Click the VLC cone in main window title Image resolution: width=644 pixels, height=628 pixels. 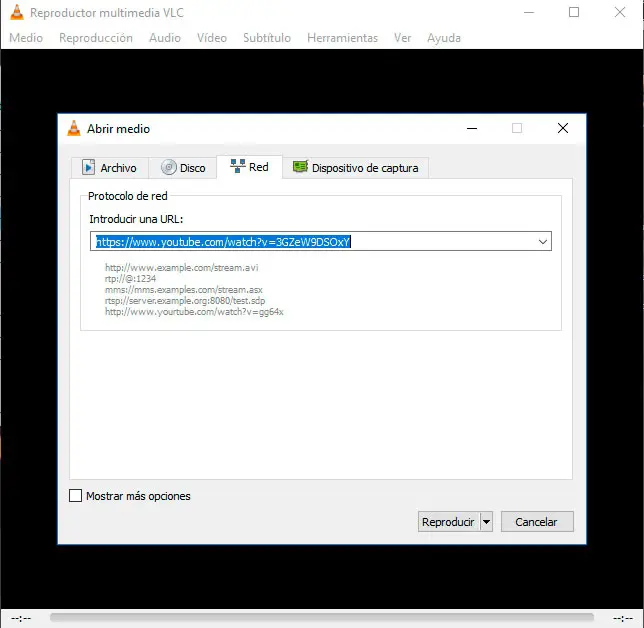tap(17, 12)
